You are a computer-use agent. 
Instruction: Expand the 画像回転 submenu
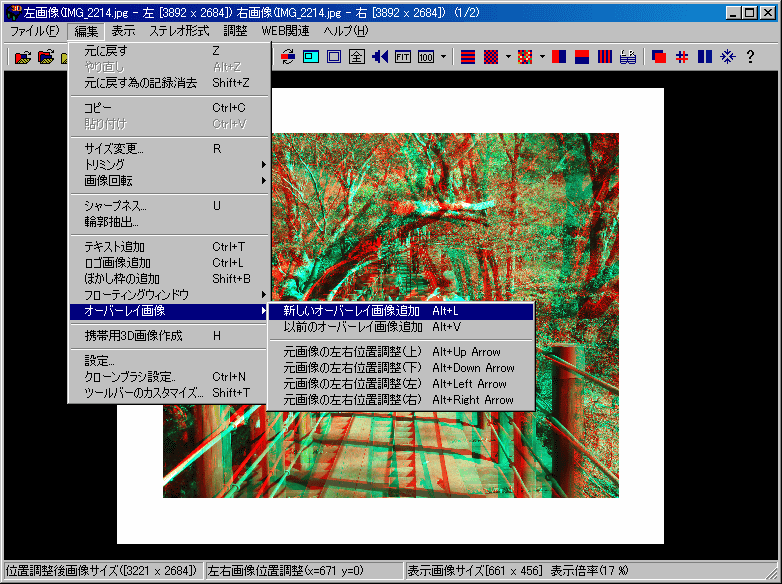click(x=170, y=181)
